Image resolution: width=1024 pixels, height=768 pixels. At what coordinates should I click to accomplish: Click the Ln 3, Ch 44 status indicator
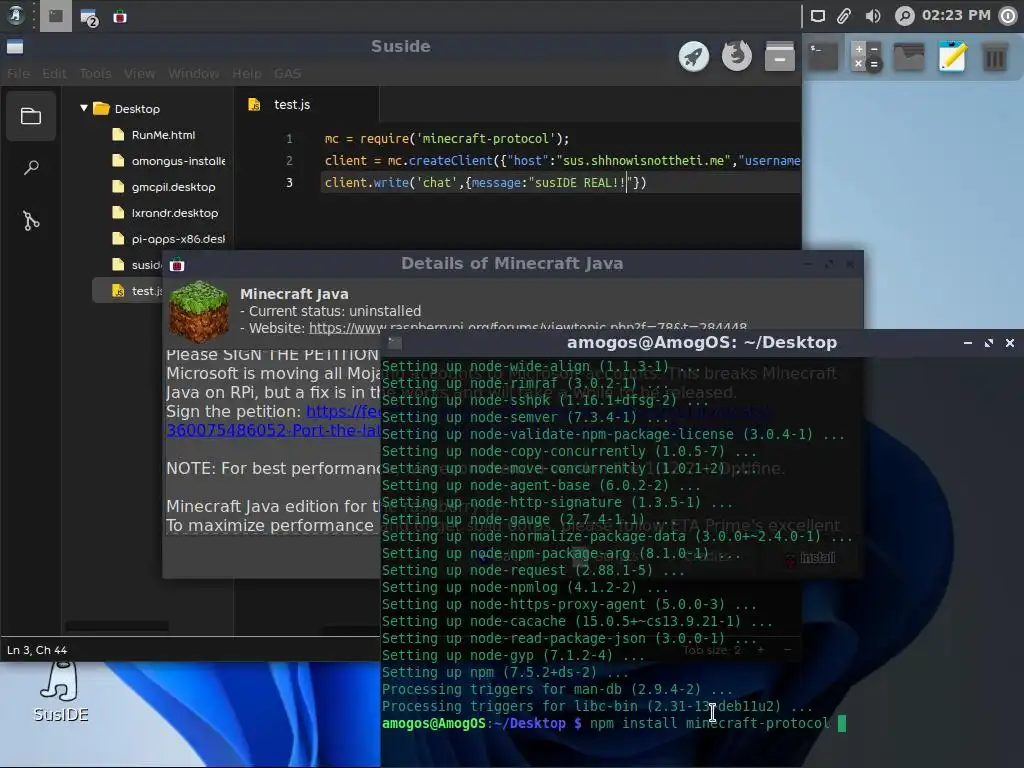(37, 650)
